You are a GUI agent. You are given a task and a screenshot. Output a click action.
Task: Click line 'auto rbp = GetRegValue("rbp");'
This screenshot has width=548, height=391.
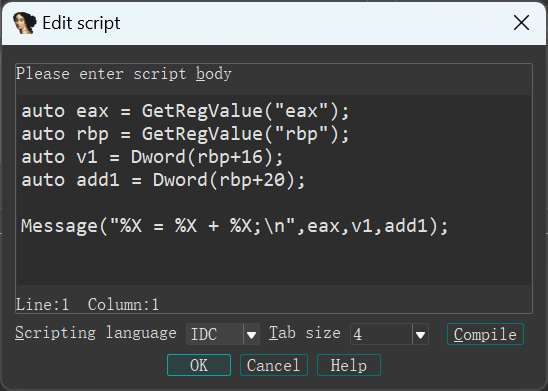[185, 135]
